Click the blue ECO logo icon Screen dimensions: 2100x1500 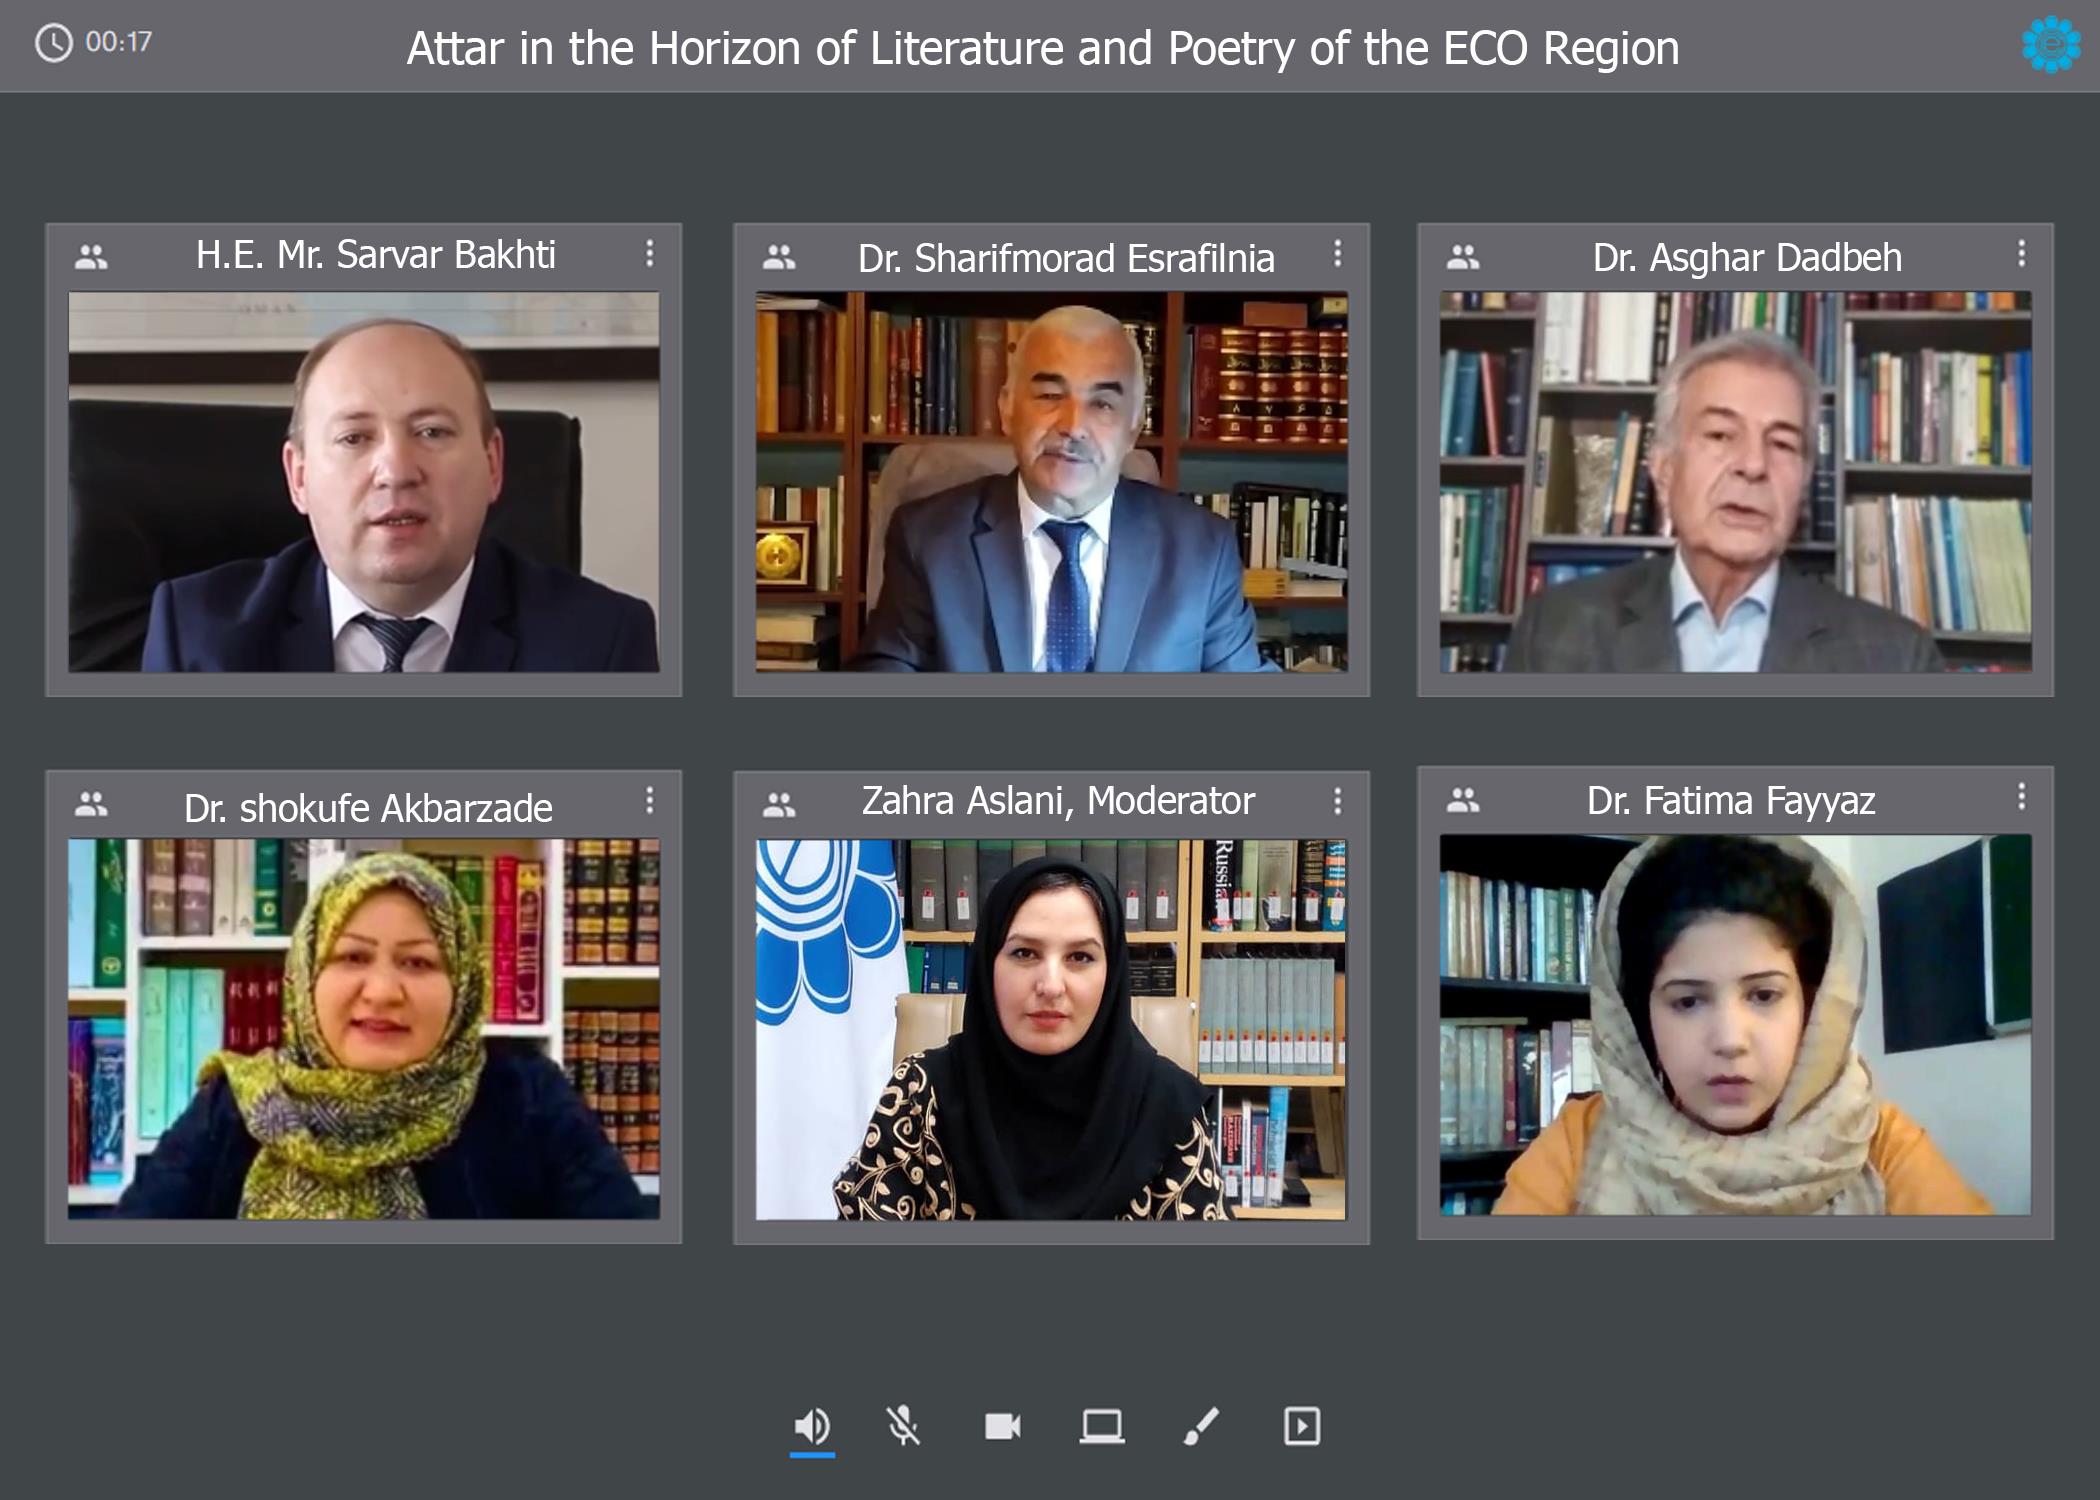2051,44
